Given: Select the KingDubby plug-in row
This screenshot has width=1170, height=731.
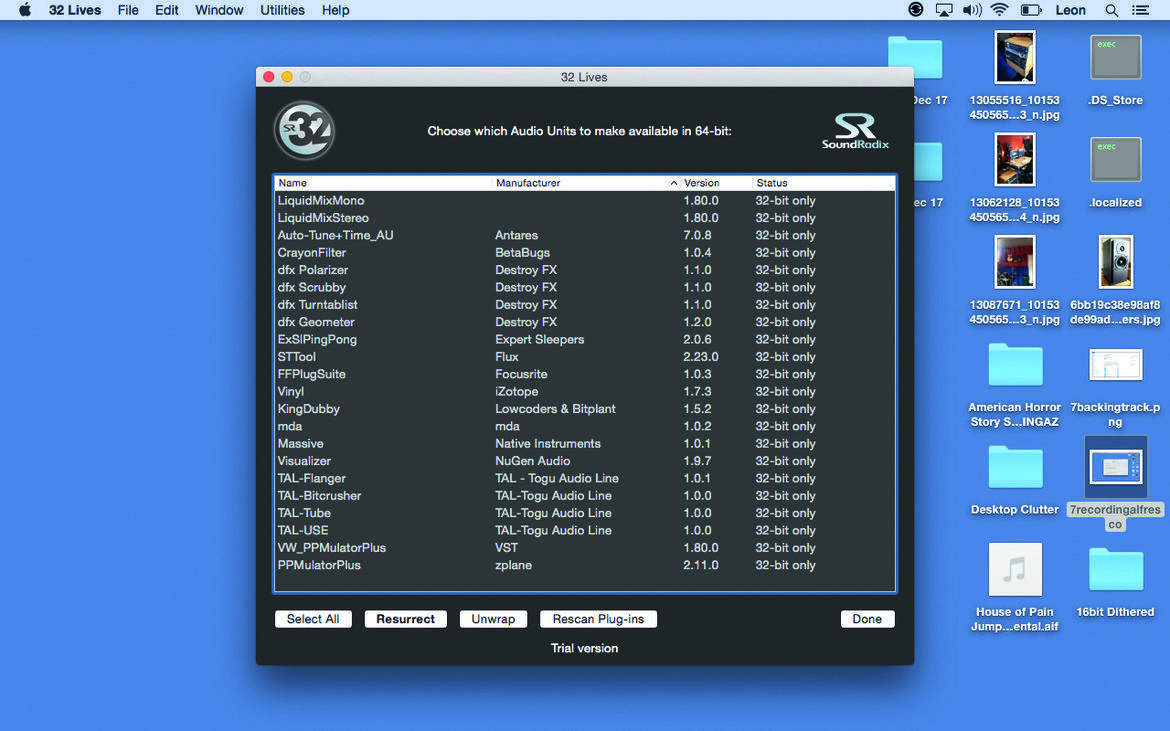Looking at the screenshot, I should click(x=584, y=409).
